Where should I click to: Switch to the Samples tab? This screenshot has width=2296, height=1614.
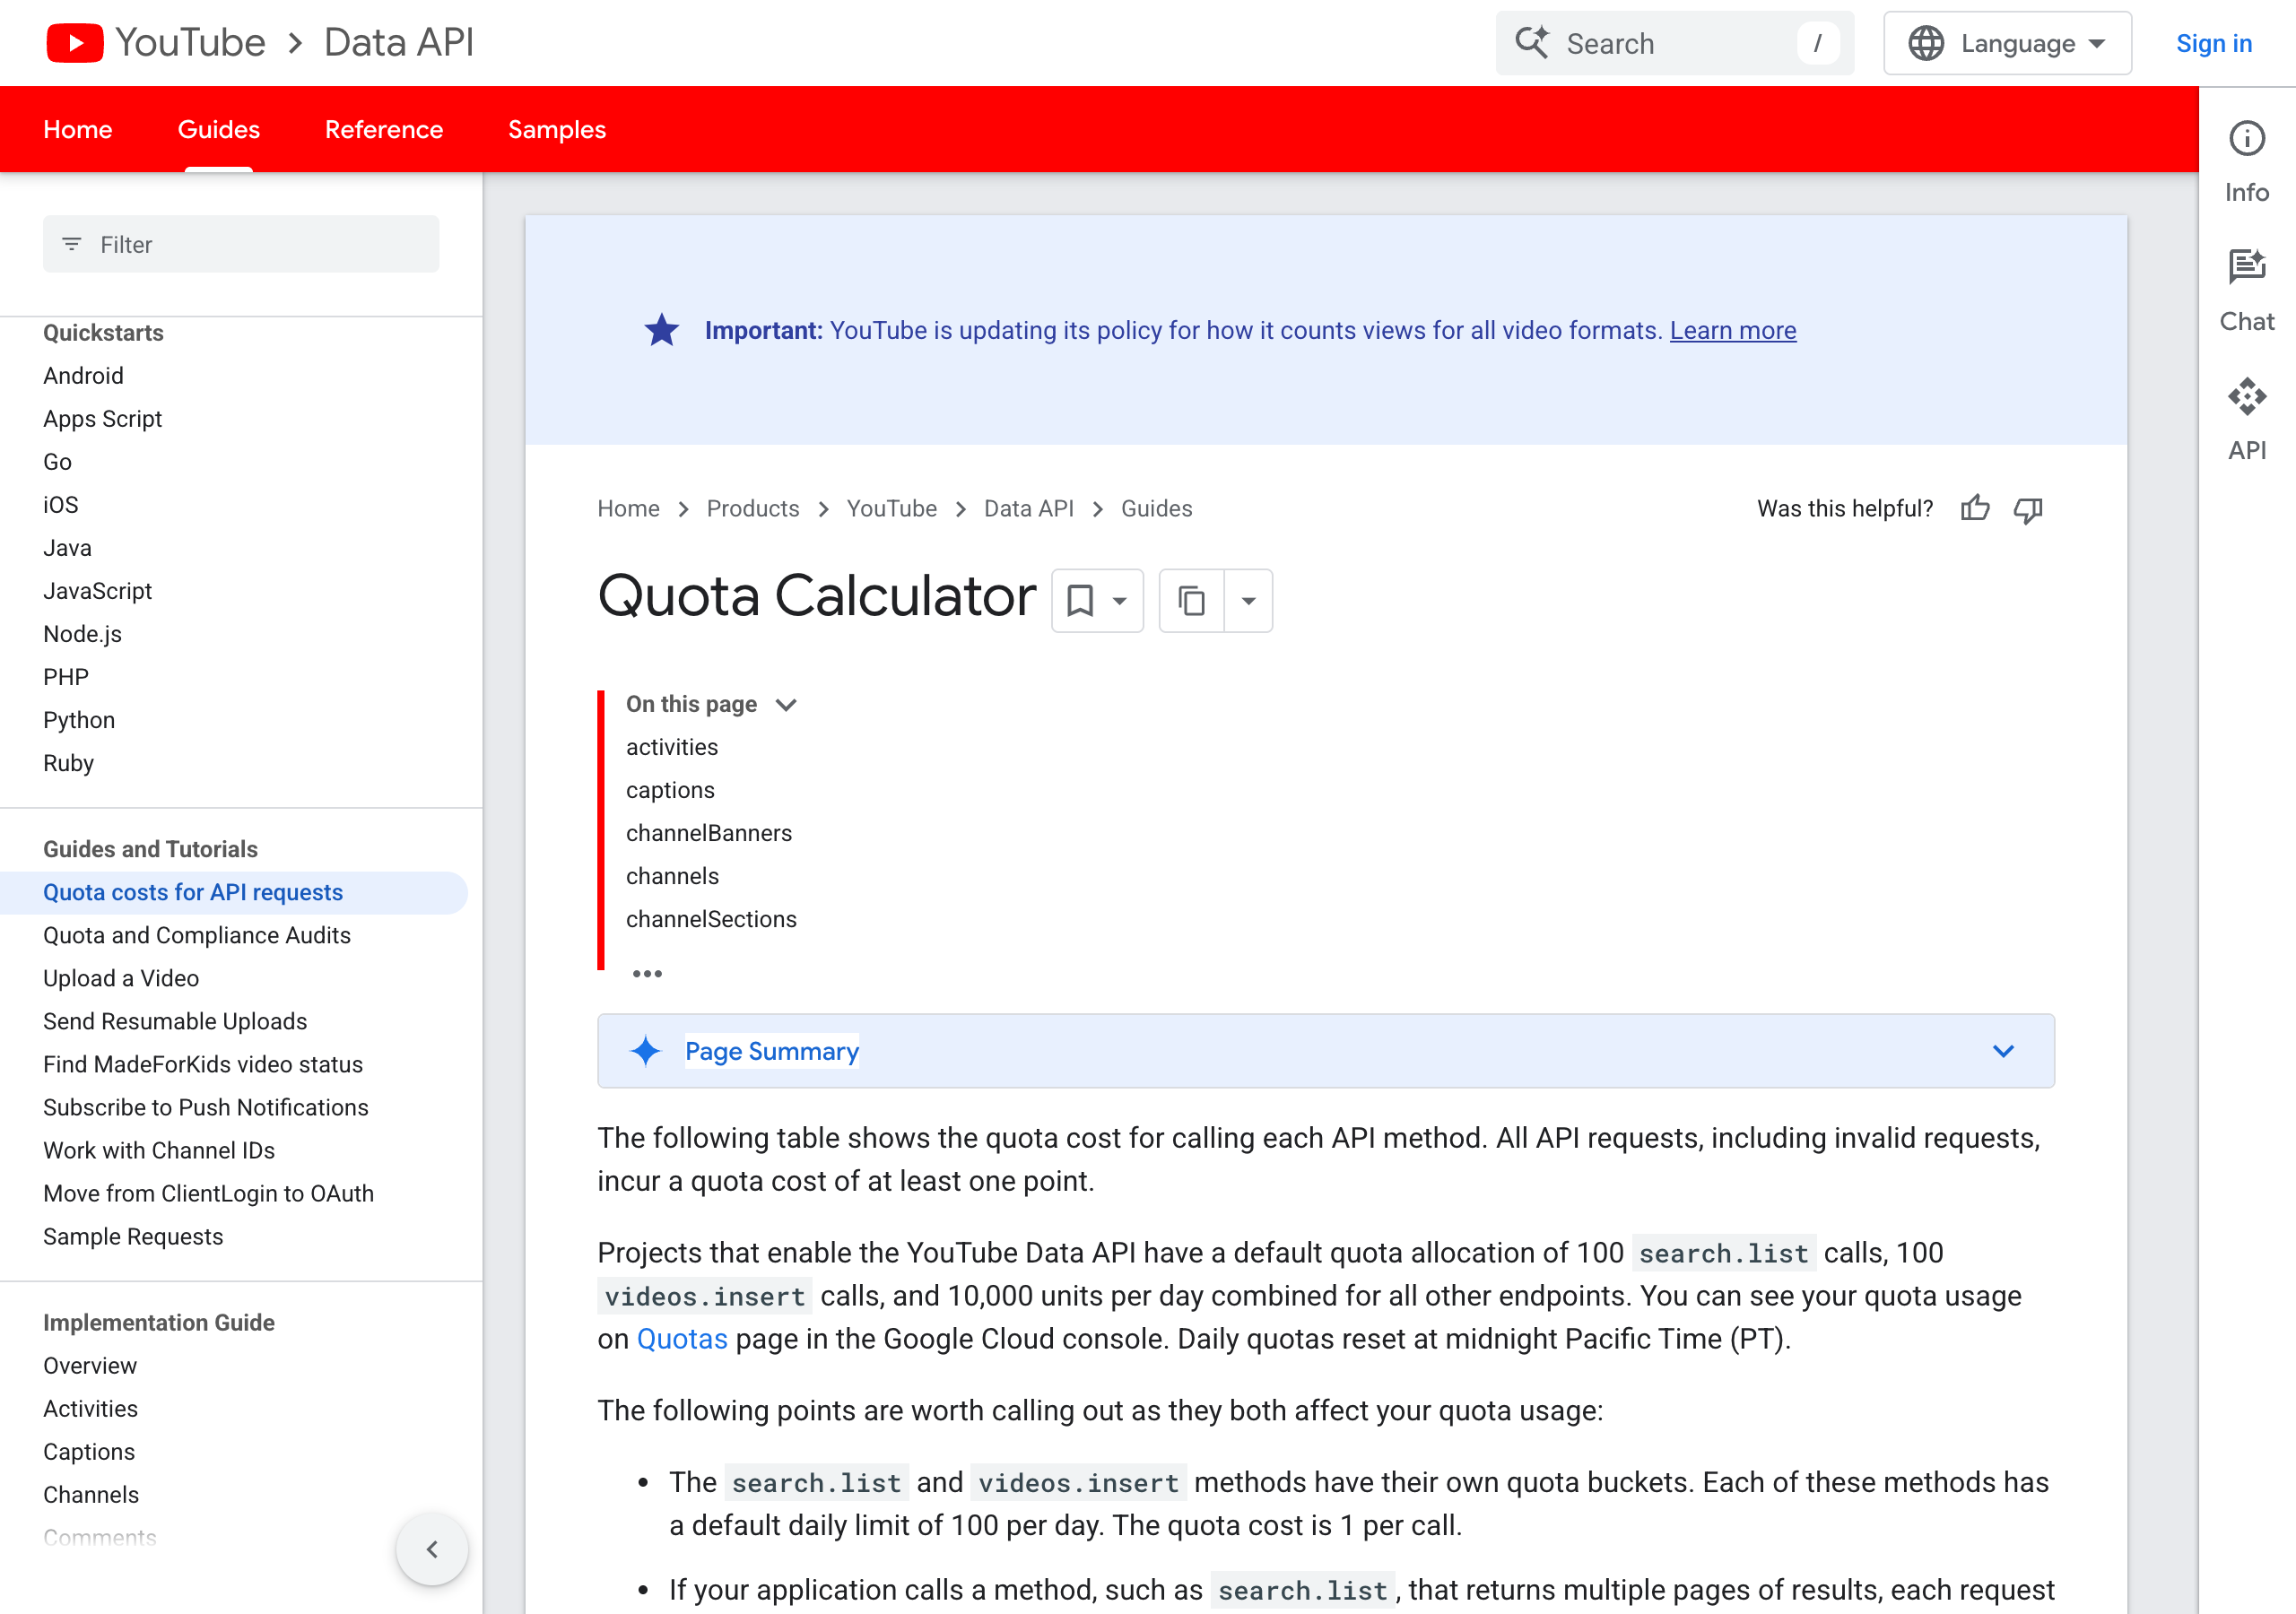pyautogui.click(x=557, y=129)
